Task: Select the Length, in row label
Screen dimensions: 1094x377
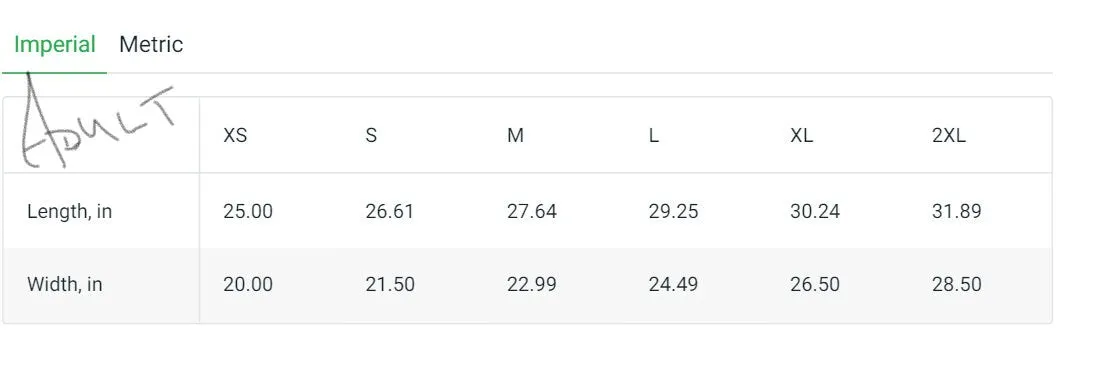Action: 69,212
